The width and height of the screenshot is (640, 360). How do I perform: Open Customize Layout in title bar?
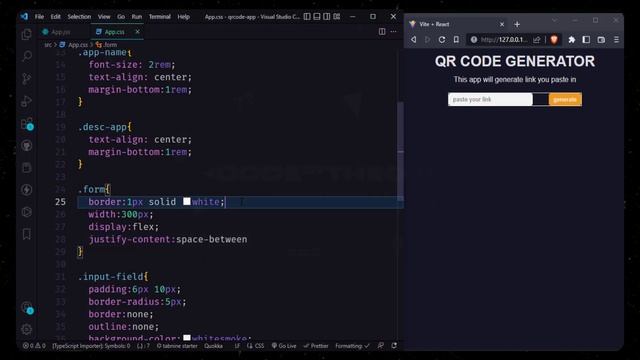(x=337, y=16)
